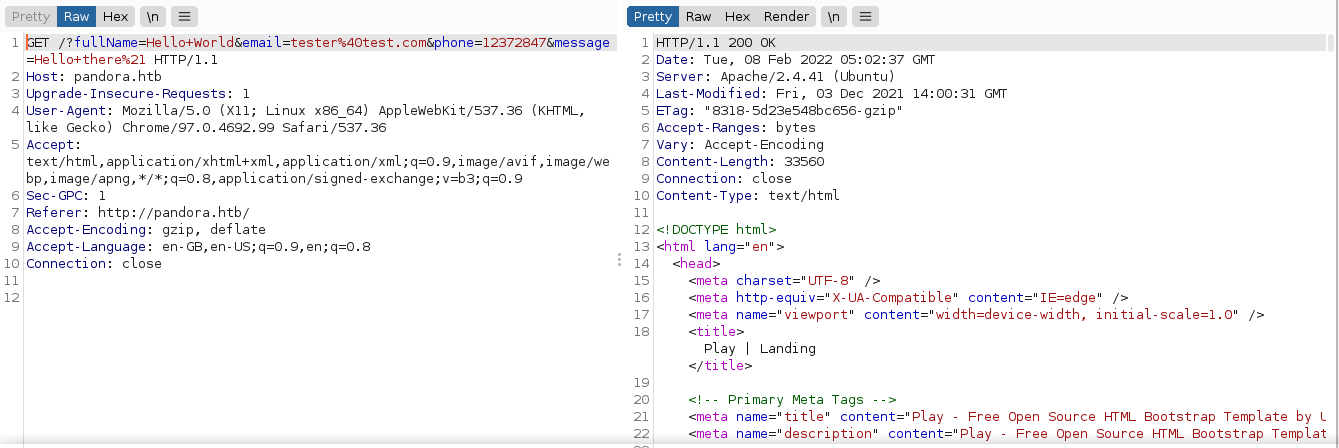Click the HTTP/1.1 200 OK status line

(x=715, y=43)
